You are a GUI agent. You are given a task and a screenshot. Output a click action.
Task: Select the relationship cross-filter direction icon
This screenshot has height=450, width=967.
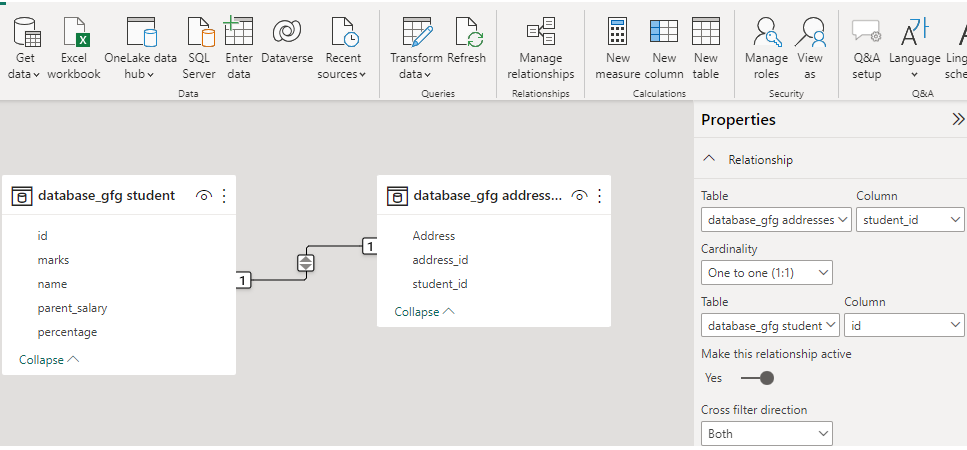[306, 263]
